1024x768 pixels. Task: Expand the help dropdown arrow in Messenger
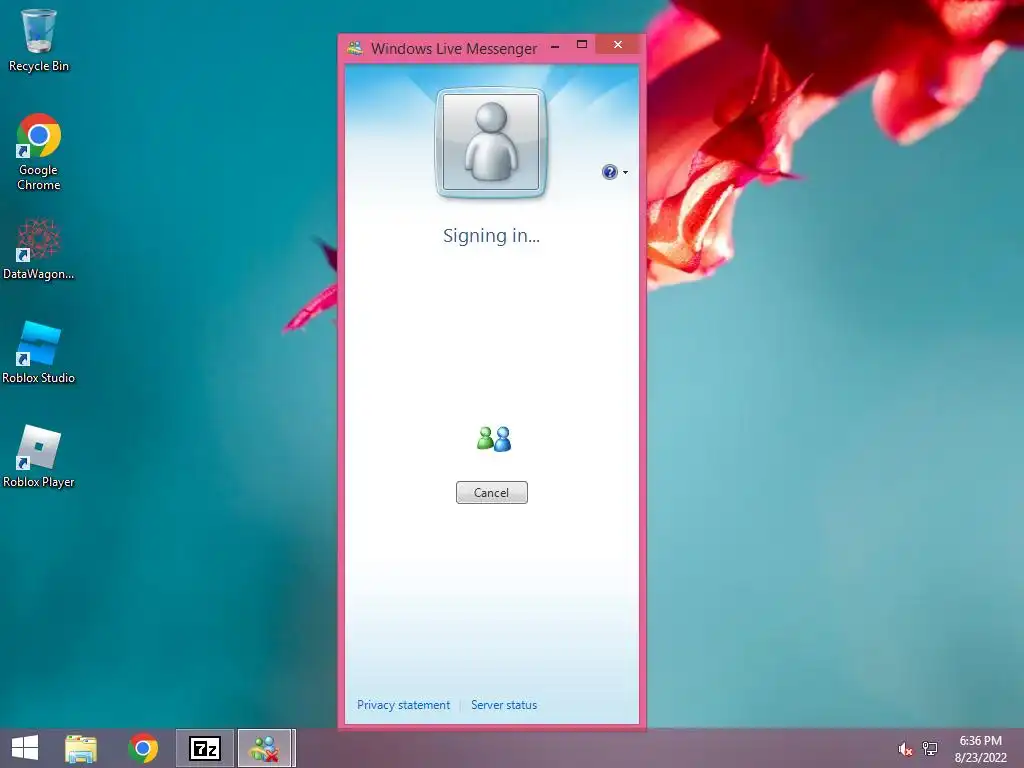coord(626,172)
